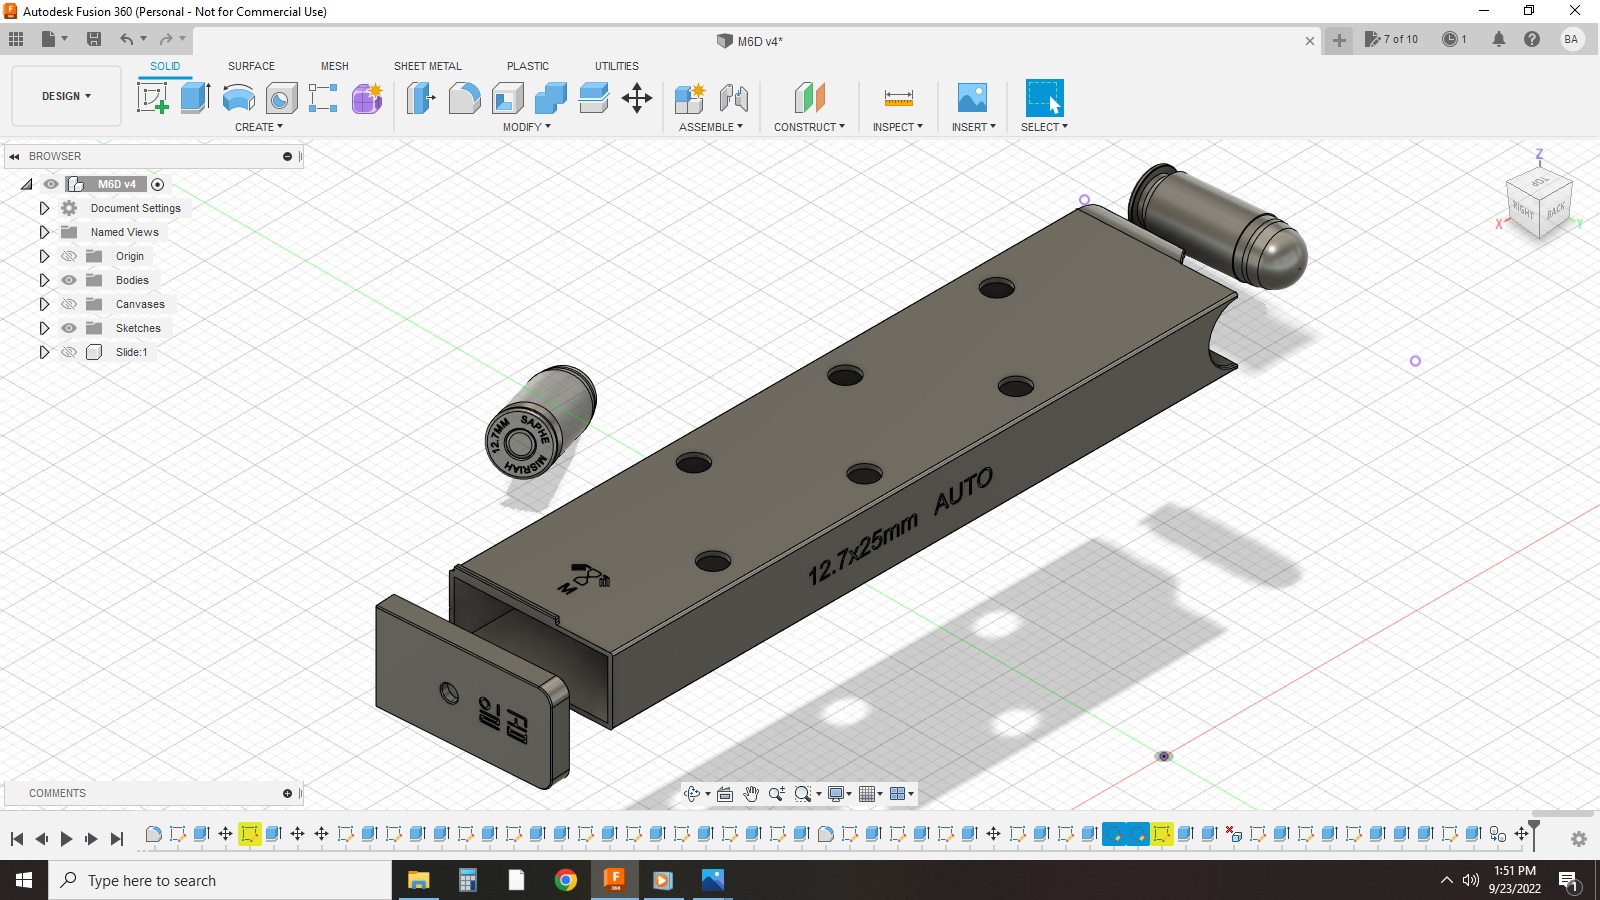Image resolution: width=1600 pixels, height=900 pixels.
Task: Select the Rectangular Pattern tool
Action: (x=323, y=98)
